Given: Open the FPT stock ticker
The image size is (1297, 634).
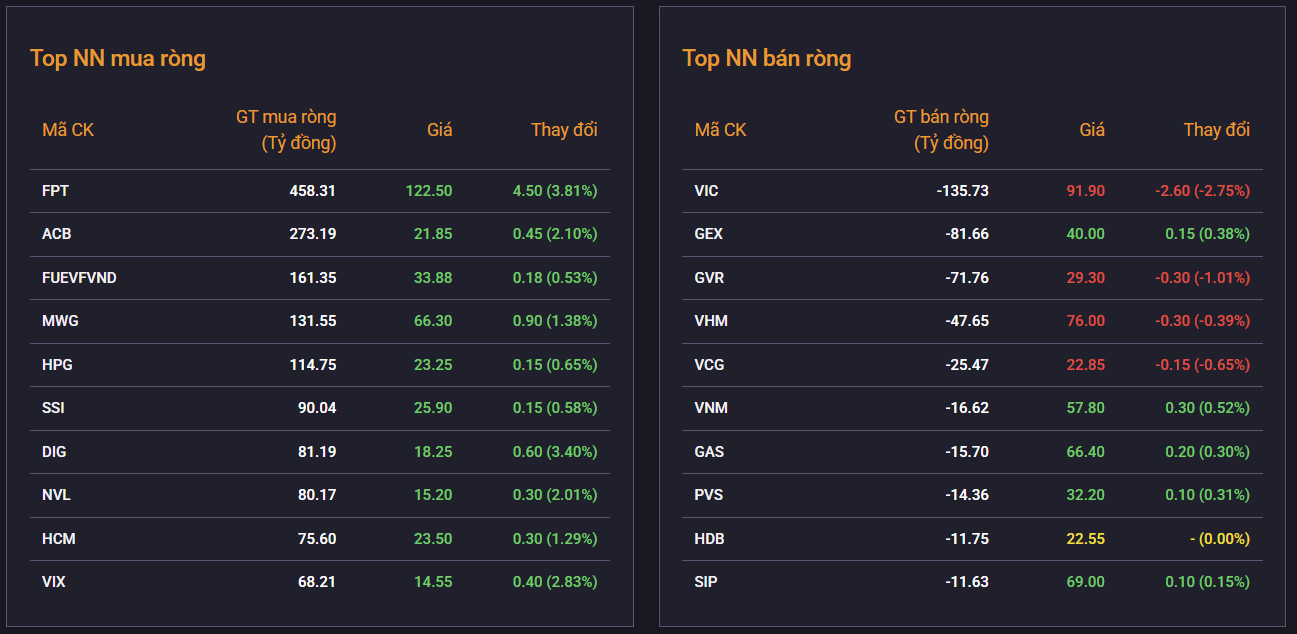Looking at the screenshot, I should point(55,190).
